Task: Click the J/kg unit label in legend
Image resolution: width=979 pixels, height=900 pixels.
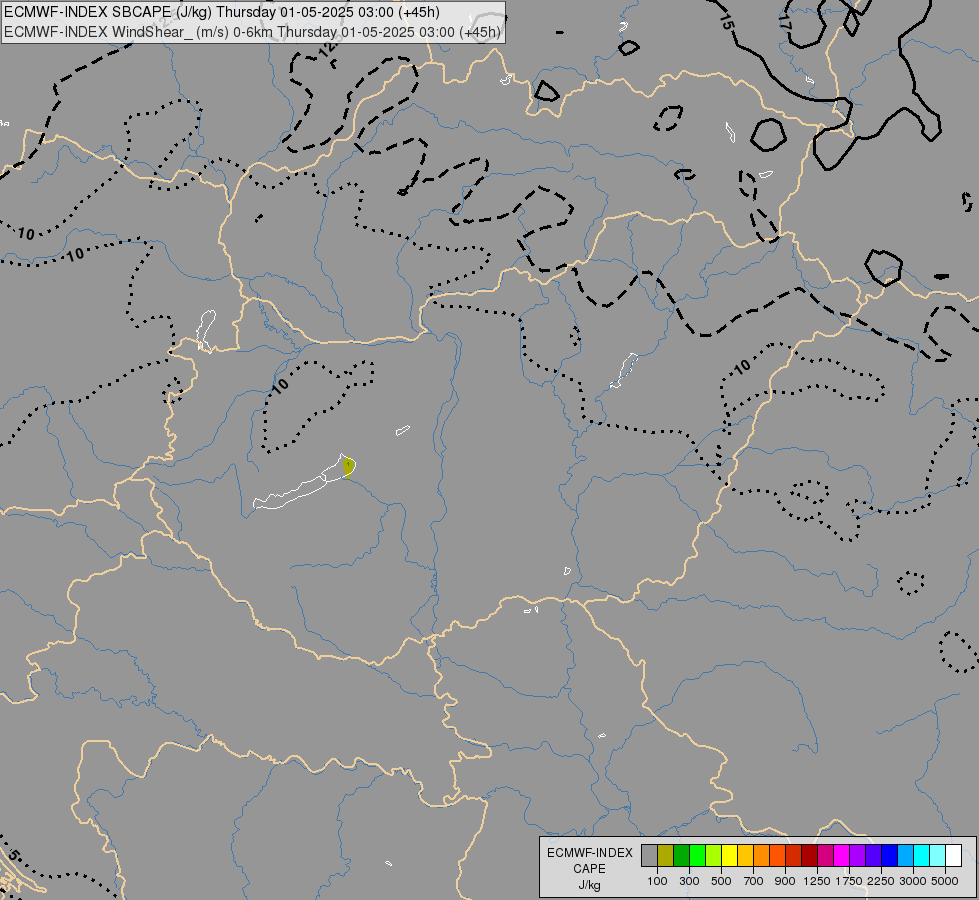Action: pos(589,885)
